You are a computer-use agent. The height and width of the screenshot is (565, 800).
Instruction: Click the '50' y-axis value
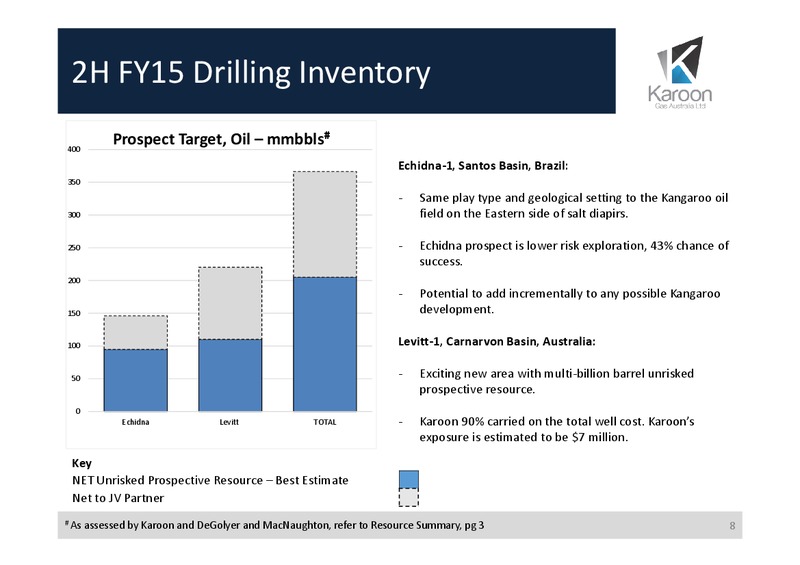(76, 378)
